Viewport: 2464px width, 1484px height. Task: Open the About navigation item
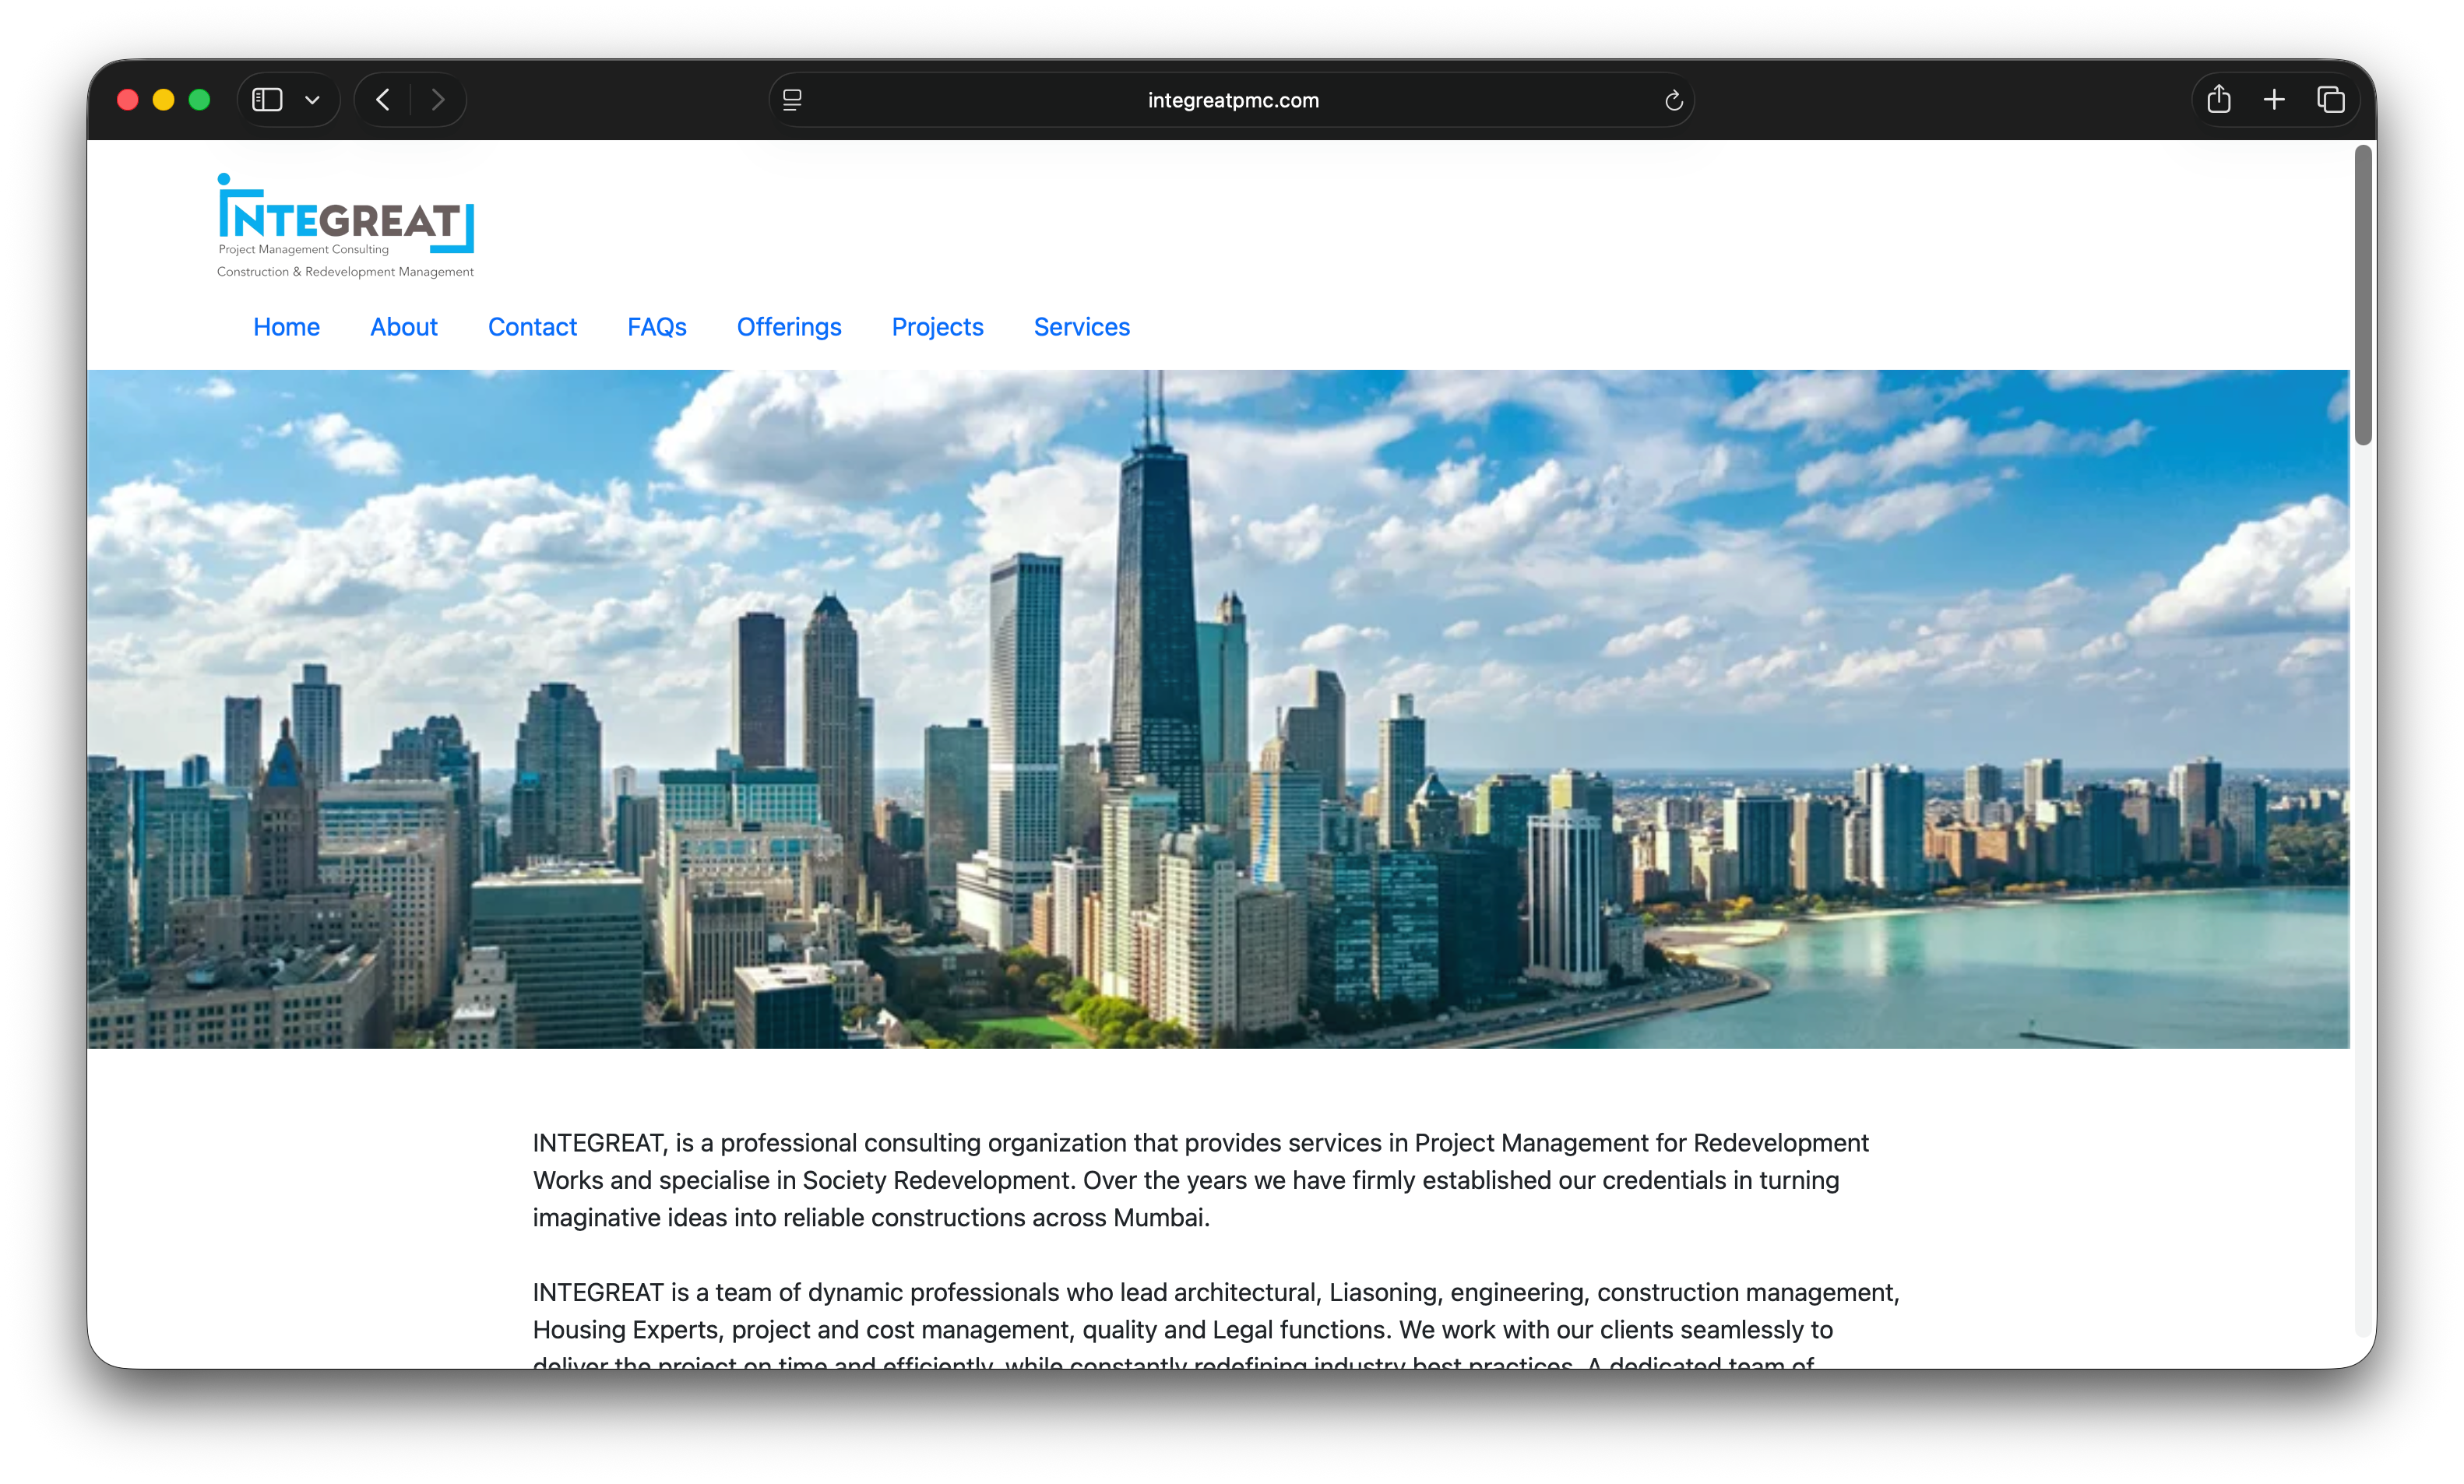pyautogui.click(x=403, y=327)
